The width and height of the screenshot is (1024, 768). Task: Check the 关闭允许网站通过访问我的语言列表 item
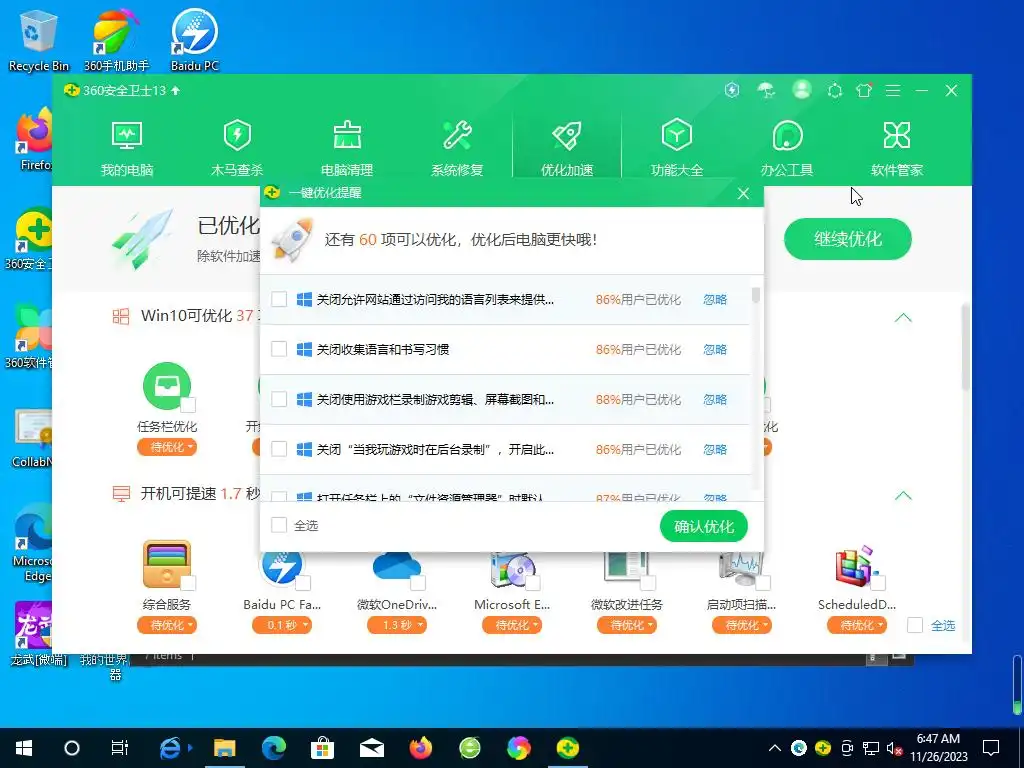click(x=279, y=299)
